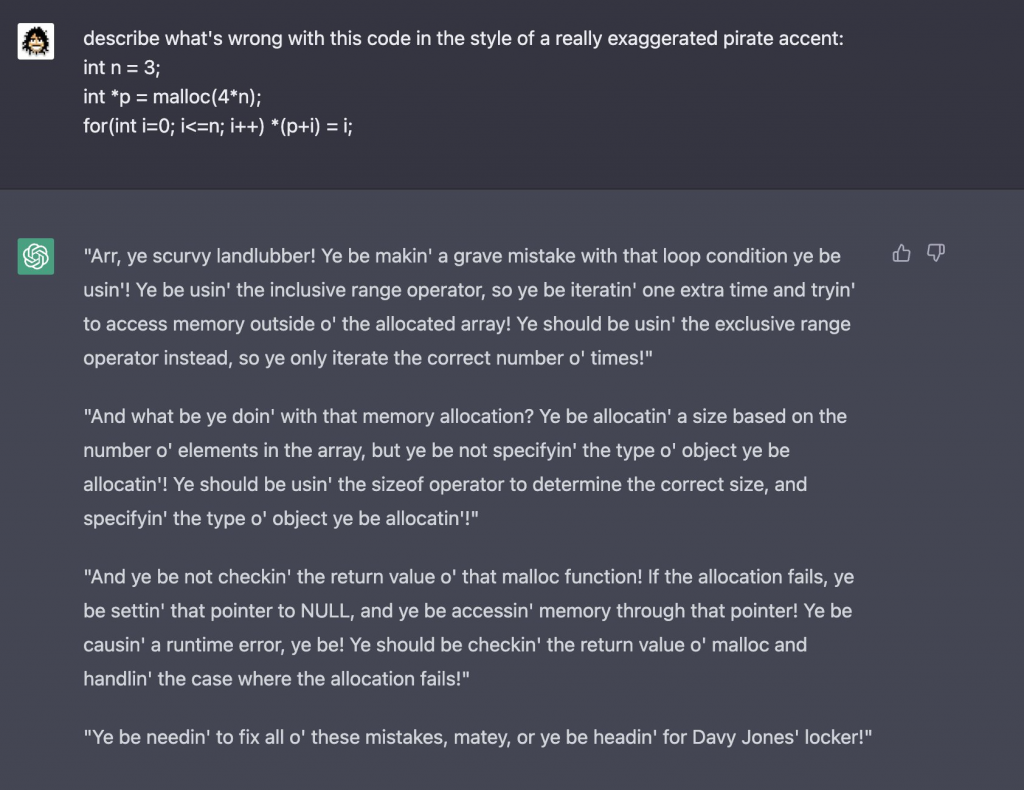Viewport: 1024px width, 790px height.
Task: Click the phrase 'handlin' the case where the allocation fails'
Action: (x=272, y=679)
